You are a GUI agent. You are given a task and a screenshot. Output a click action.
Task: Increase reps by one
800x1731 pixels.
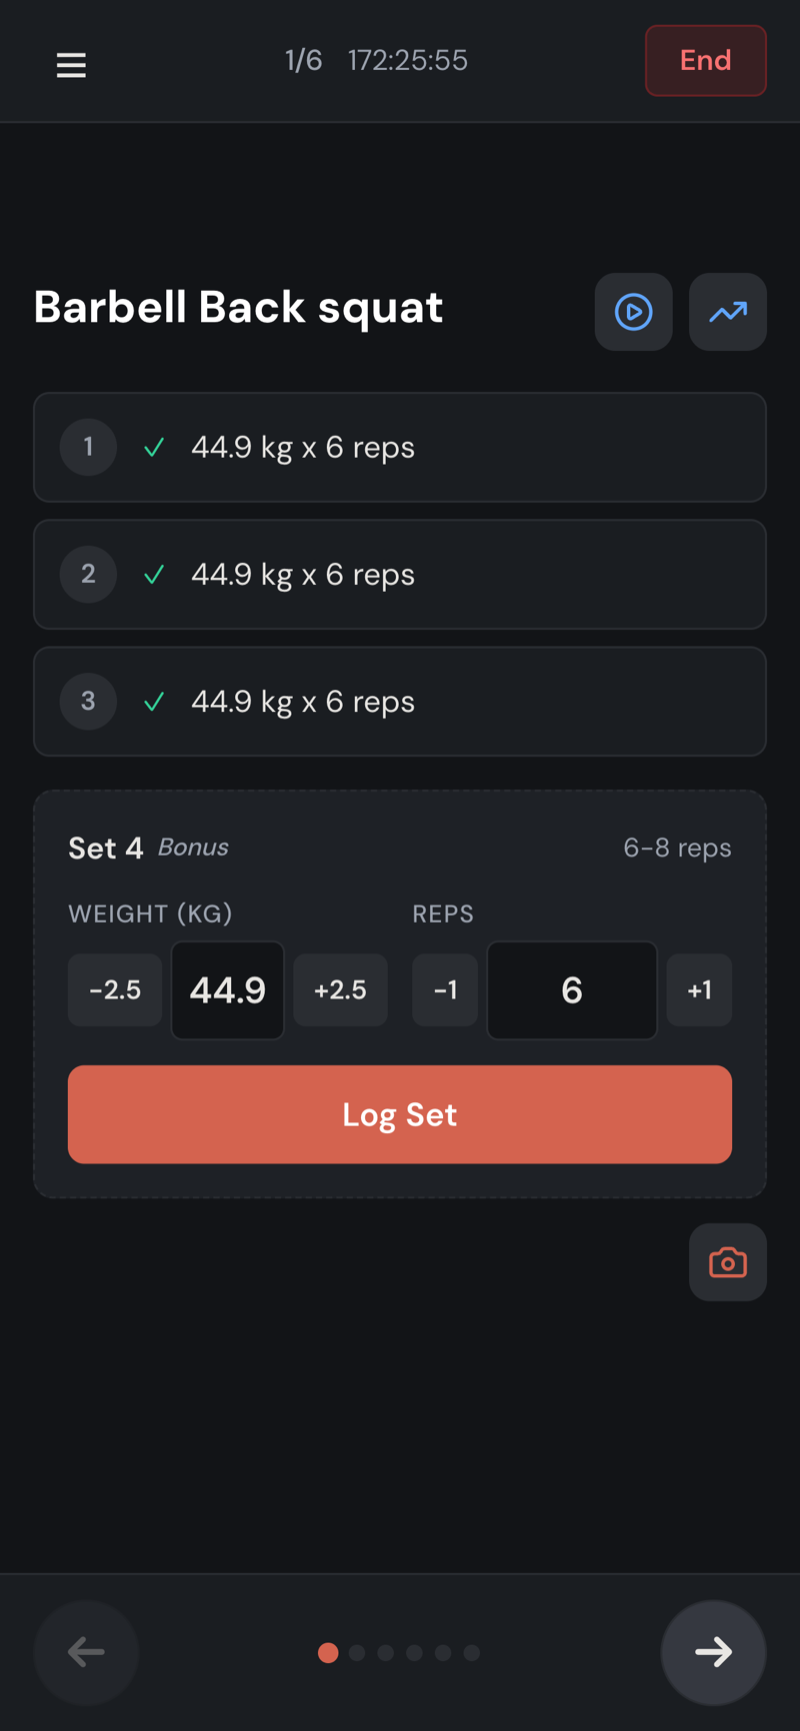click(x=699, y=990)
